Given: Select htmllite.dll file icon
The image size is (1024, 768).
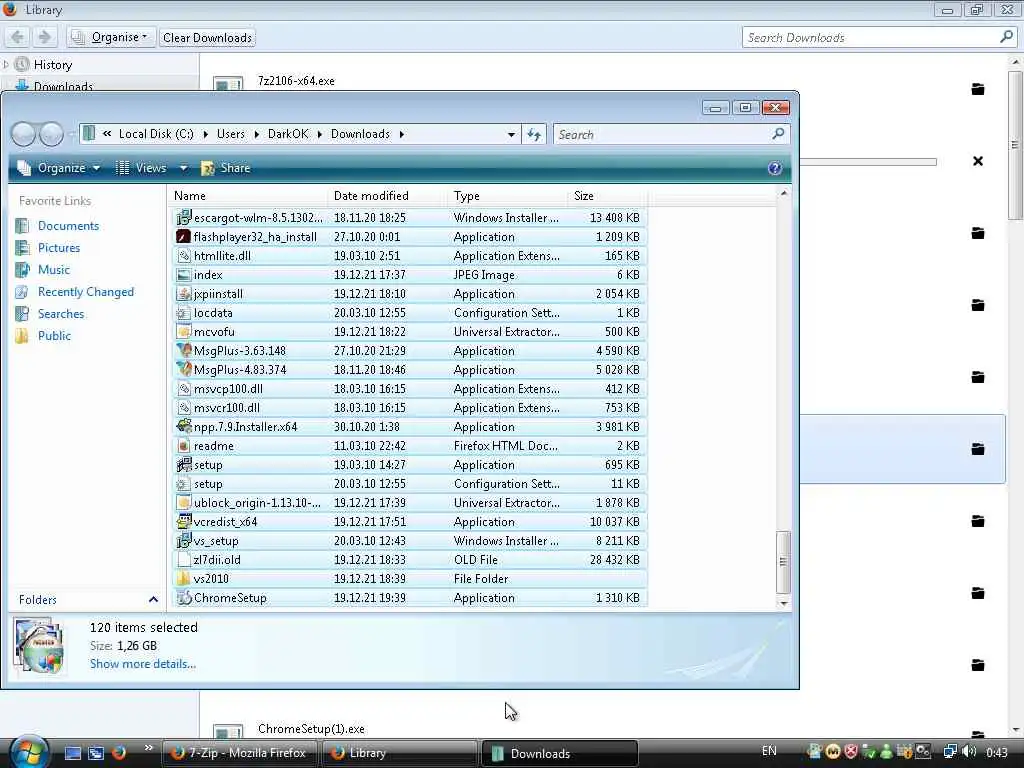Looking at the screenshot, I should (x=184, y=255).
